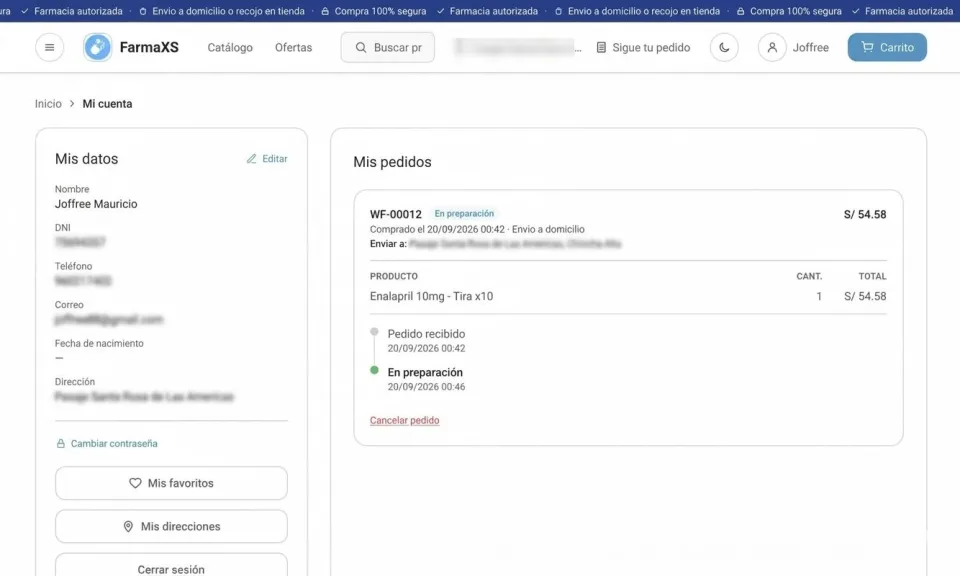
Task: Click the breadcrumb chevron separator after Inicio
Action: [72, 103]
